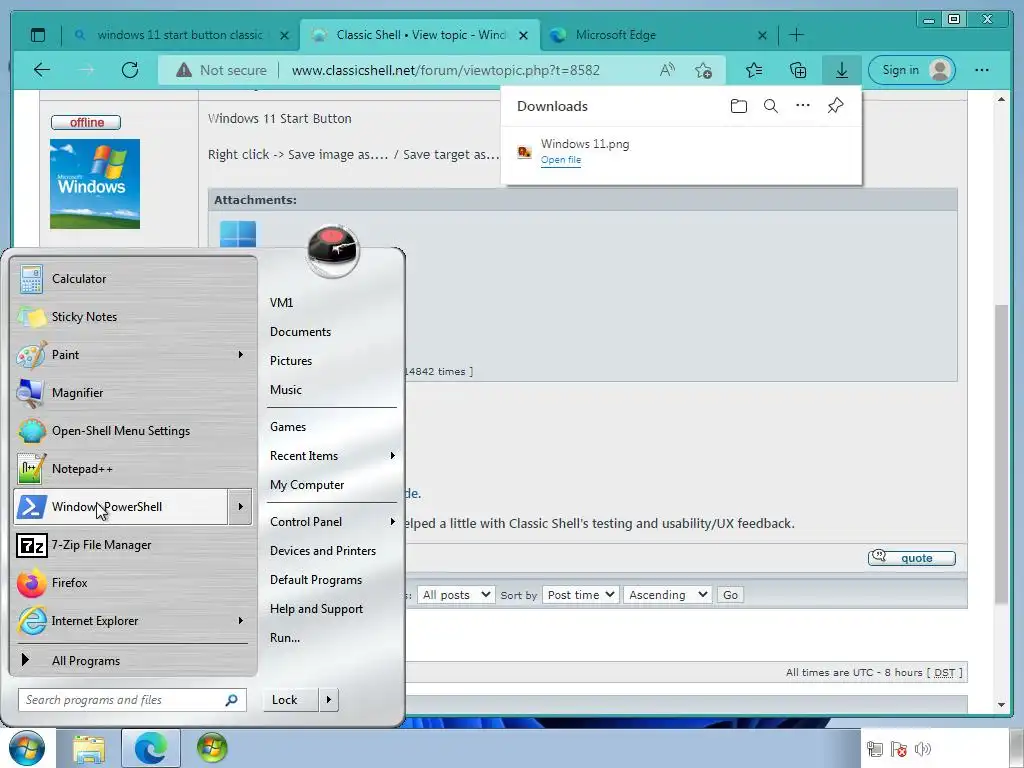
Task: Click the Read aloud icon in address bar
Action: pos(667,70)
